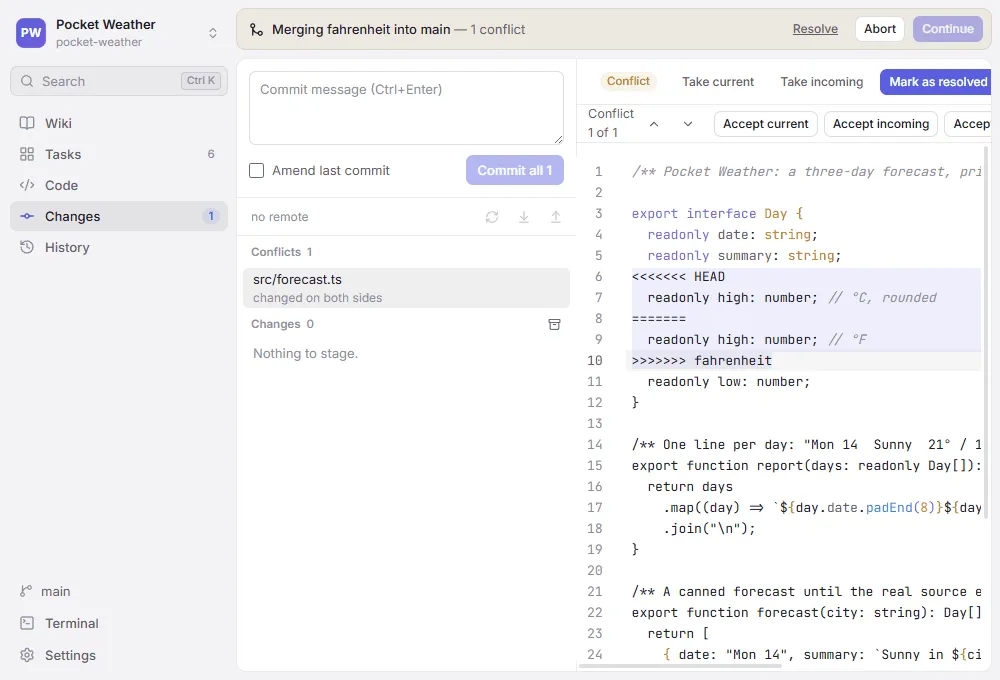This screenshot has width=1000, height=680.
Task: Click the Wiki book icon
Action: (27, 123)
